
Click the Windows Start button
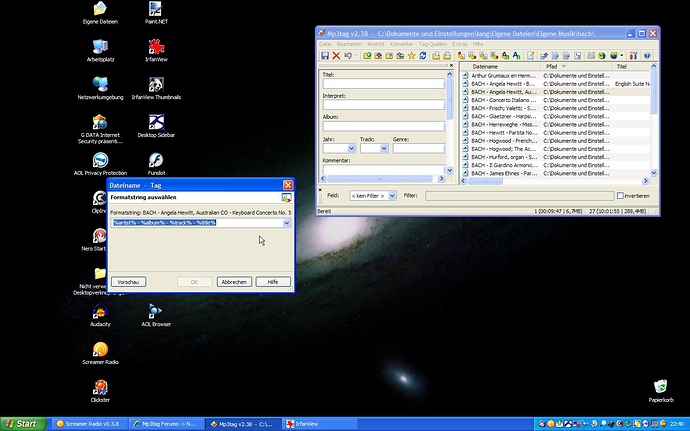pyautogui.click(x=23, y=424)
